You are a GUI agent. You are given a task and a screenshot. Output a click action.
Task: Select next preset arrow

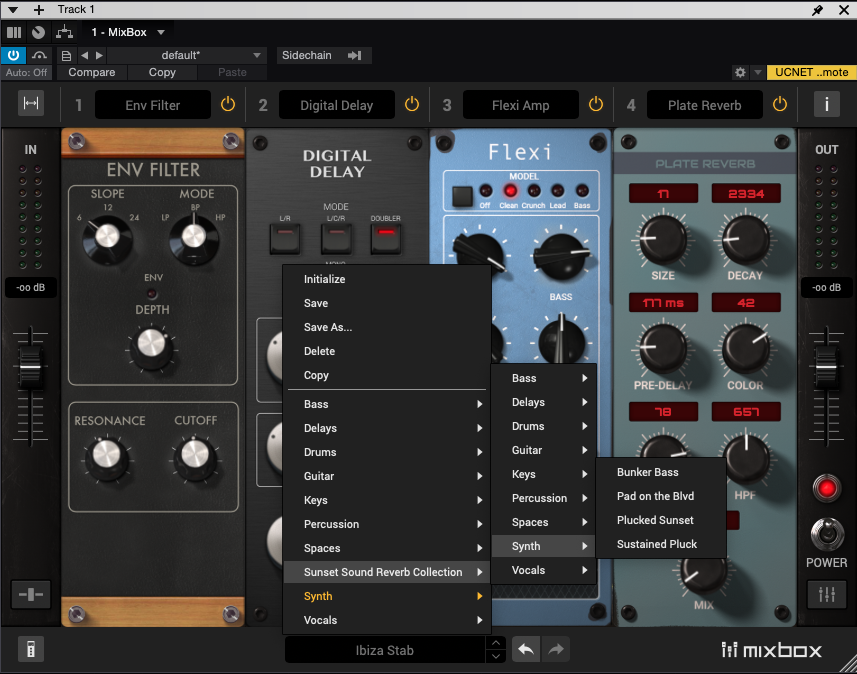99,55
